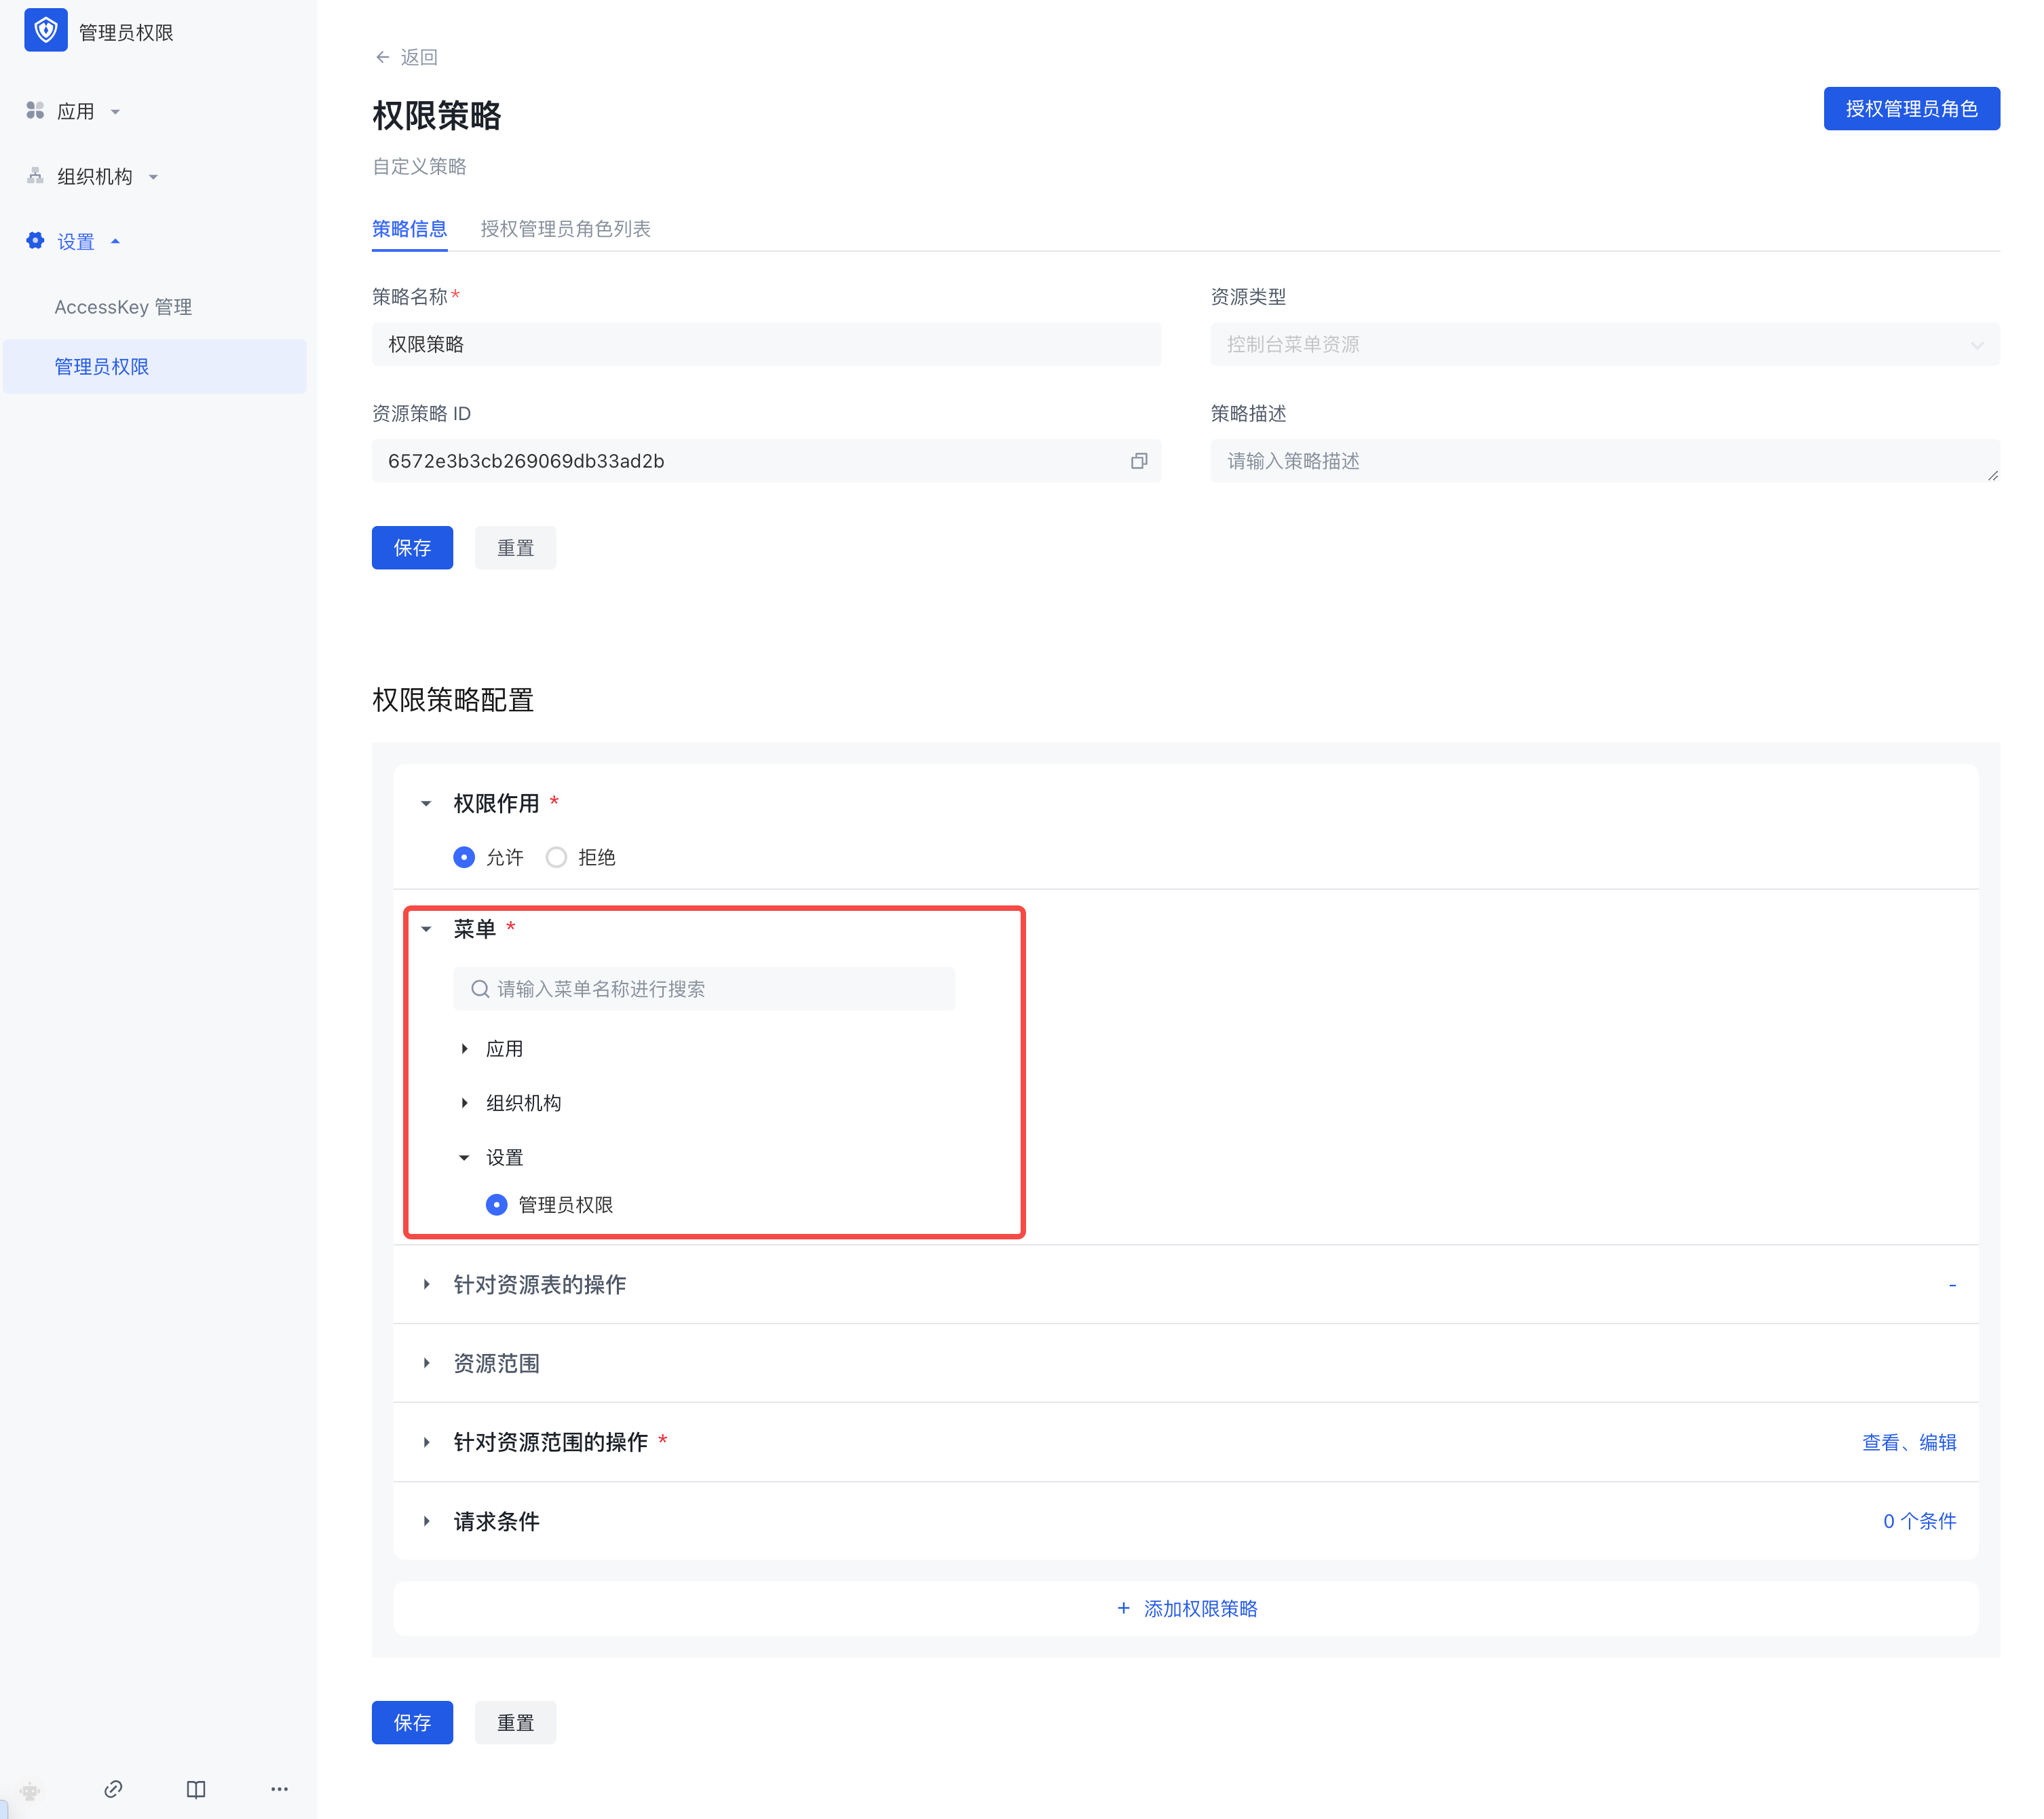Select the 允许 radio button
Image resolution: width=2044 pixels, height=1819 pixels.
[464, 857]
